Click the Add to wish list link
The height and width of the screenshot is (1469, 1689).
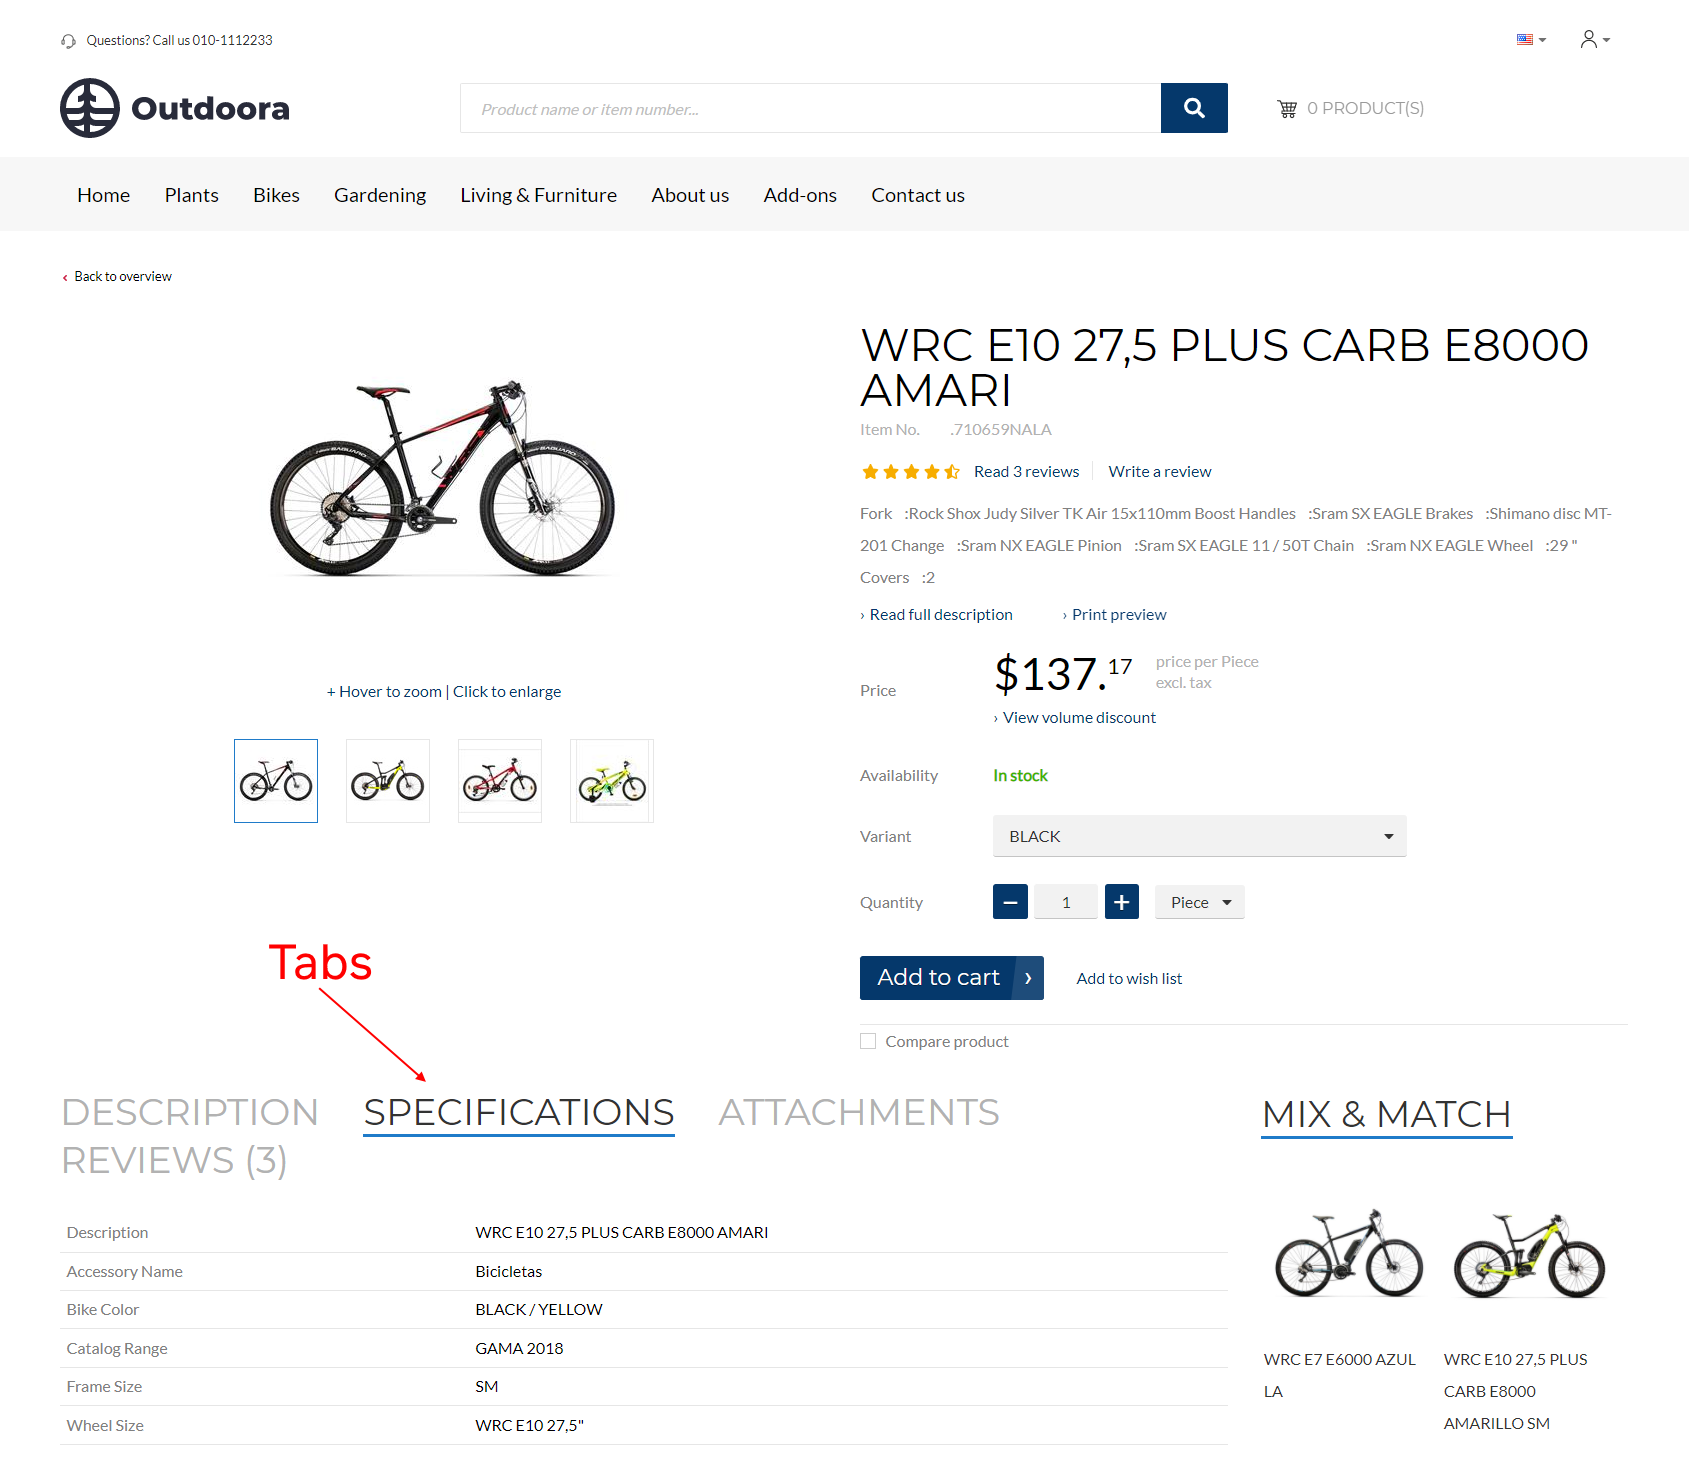coord(1129,979)
